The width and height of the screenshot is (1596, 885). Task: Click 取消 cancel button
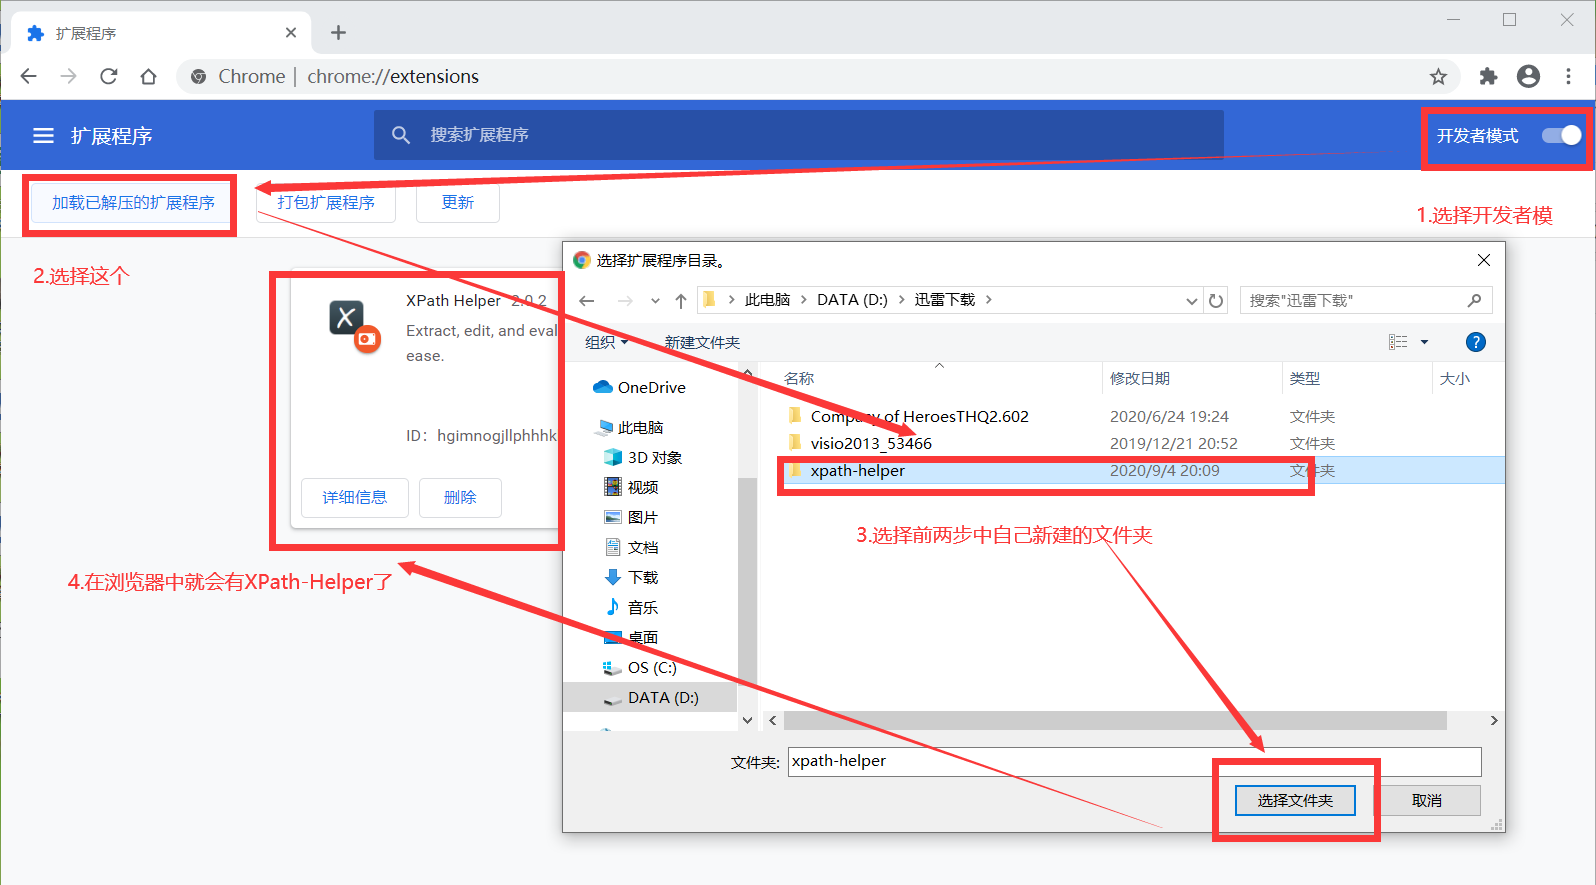(x=1427, y=800)
